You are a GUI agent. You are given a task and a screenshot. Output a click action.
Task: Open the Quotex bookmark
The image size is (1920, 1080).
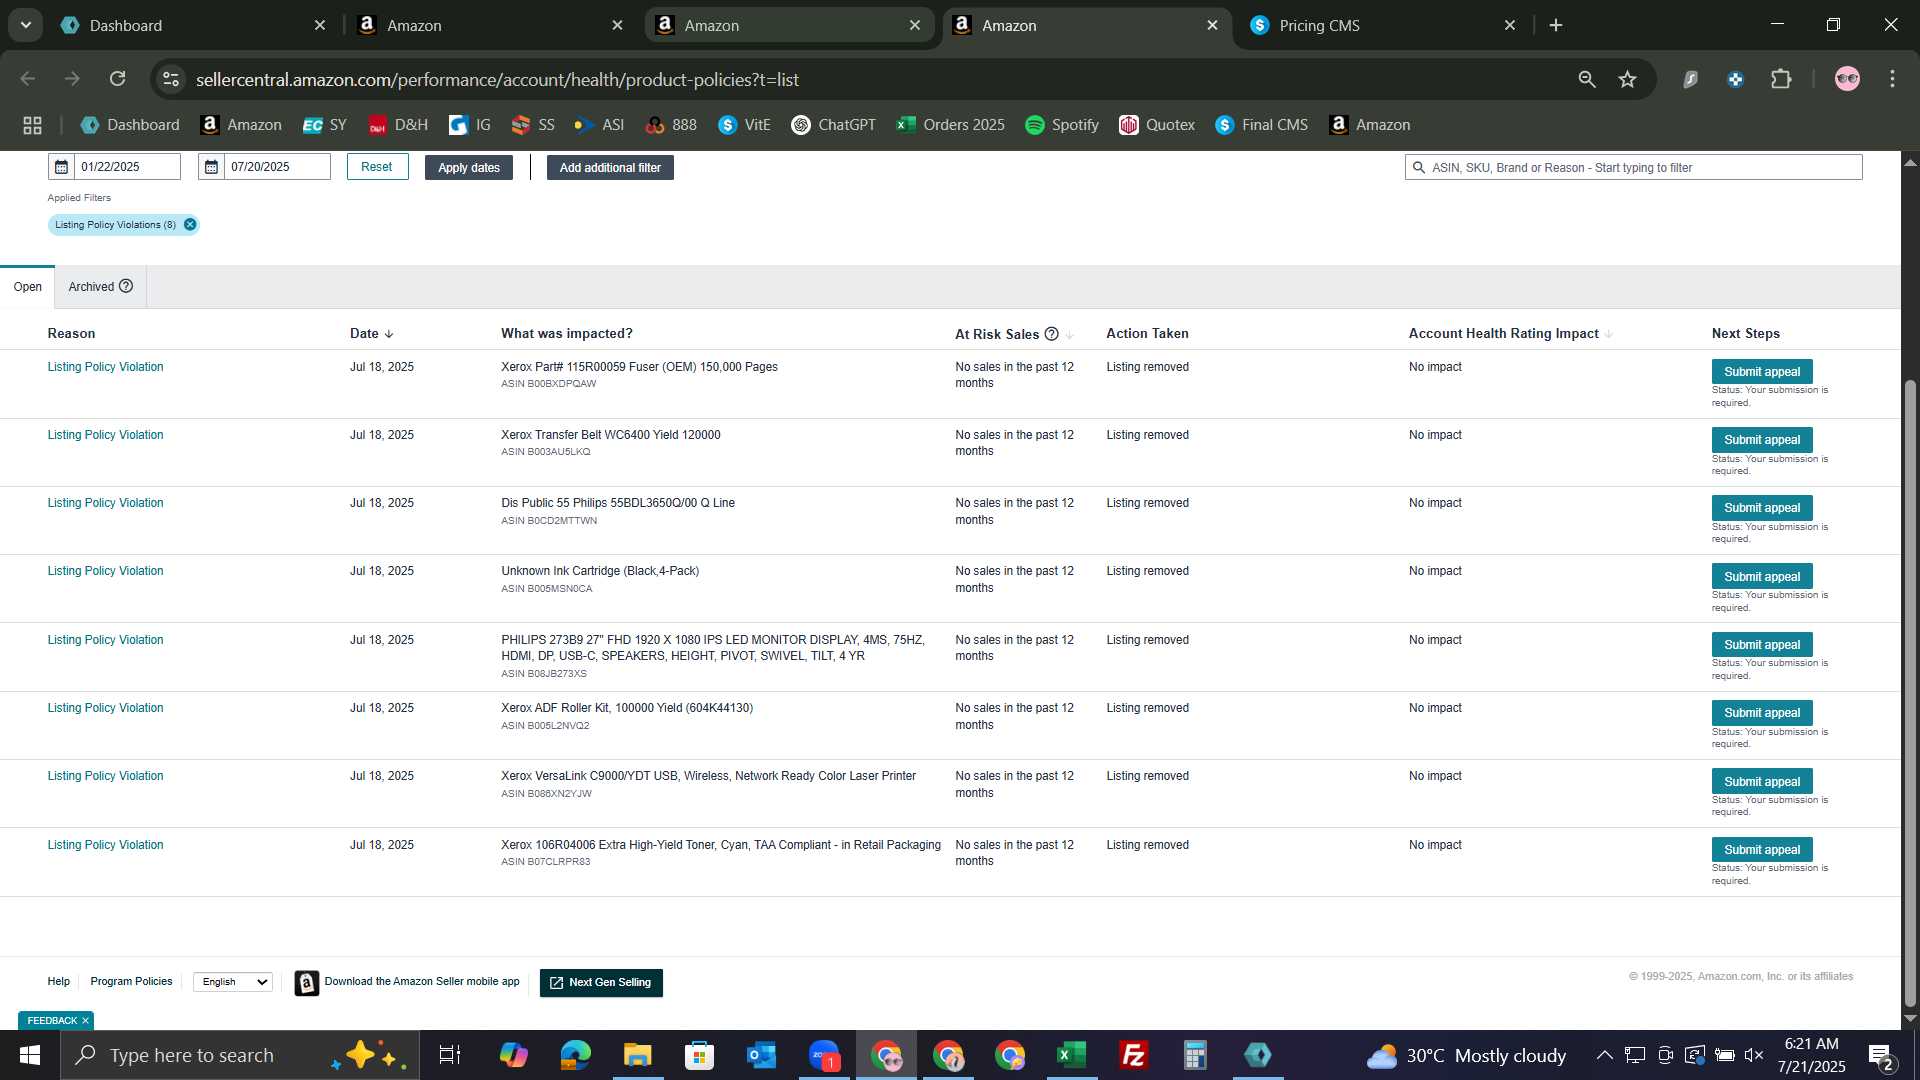click(1157, 125)
